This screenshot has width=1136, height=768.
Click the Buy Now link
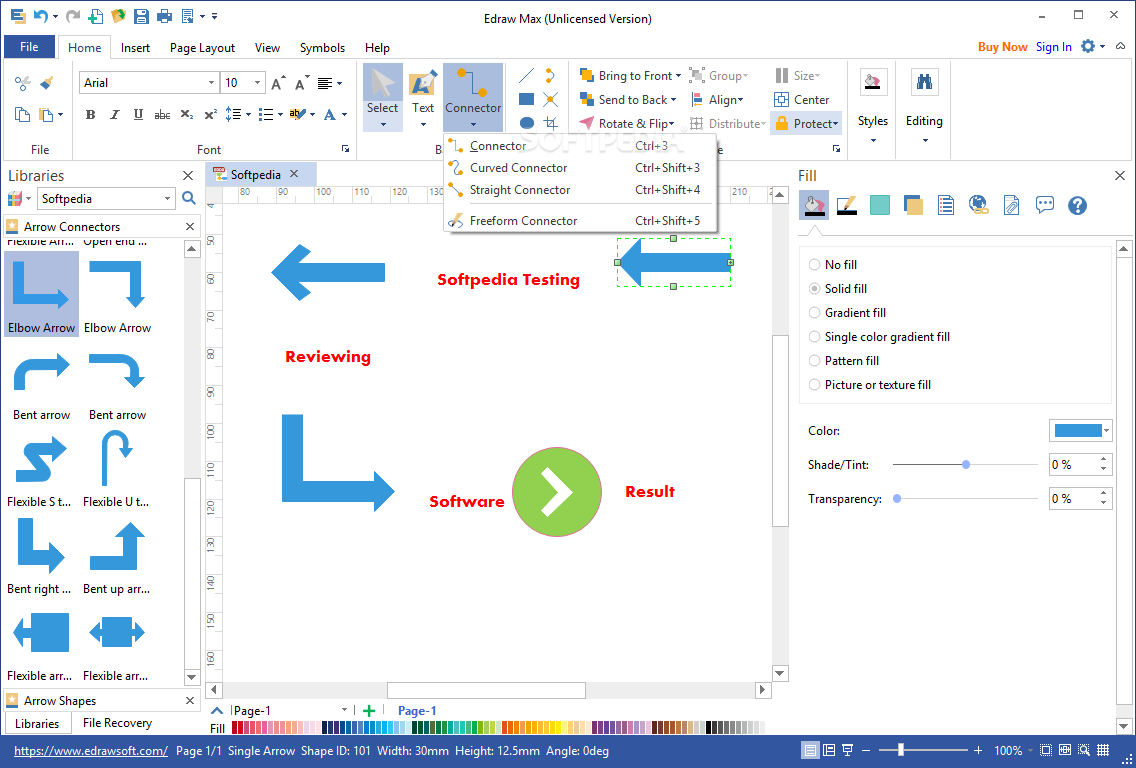pyautogui.click(x=1003, y=46)
